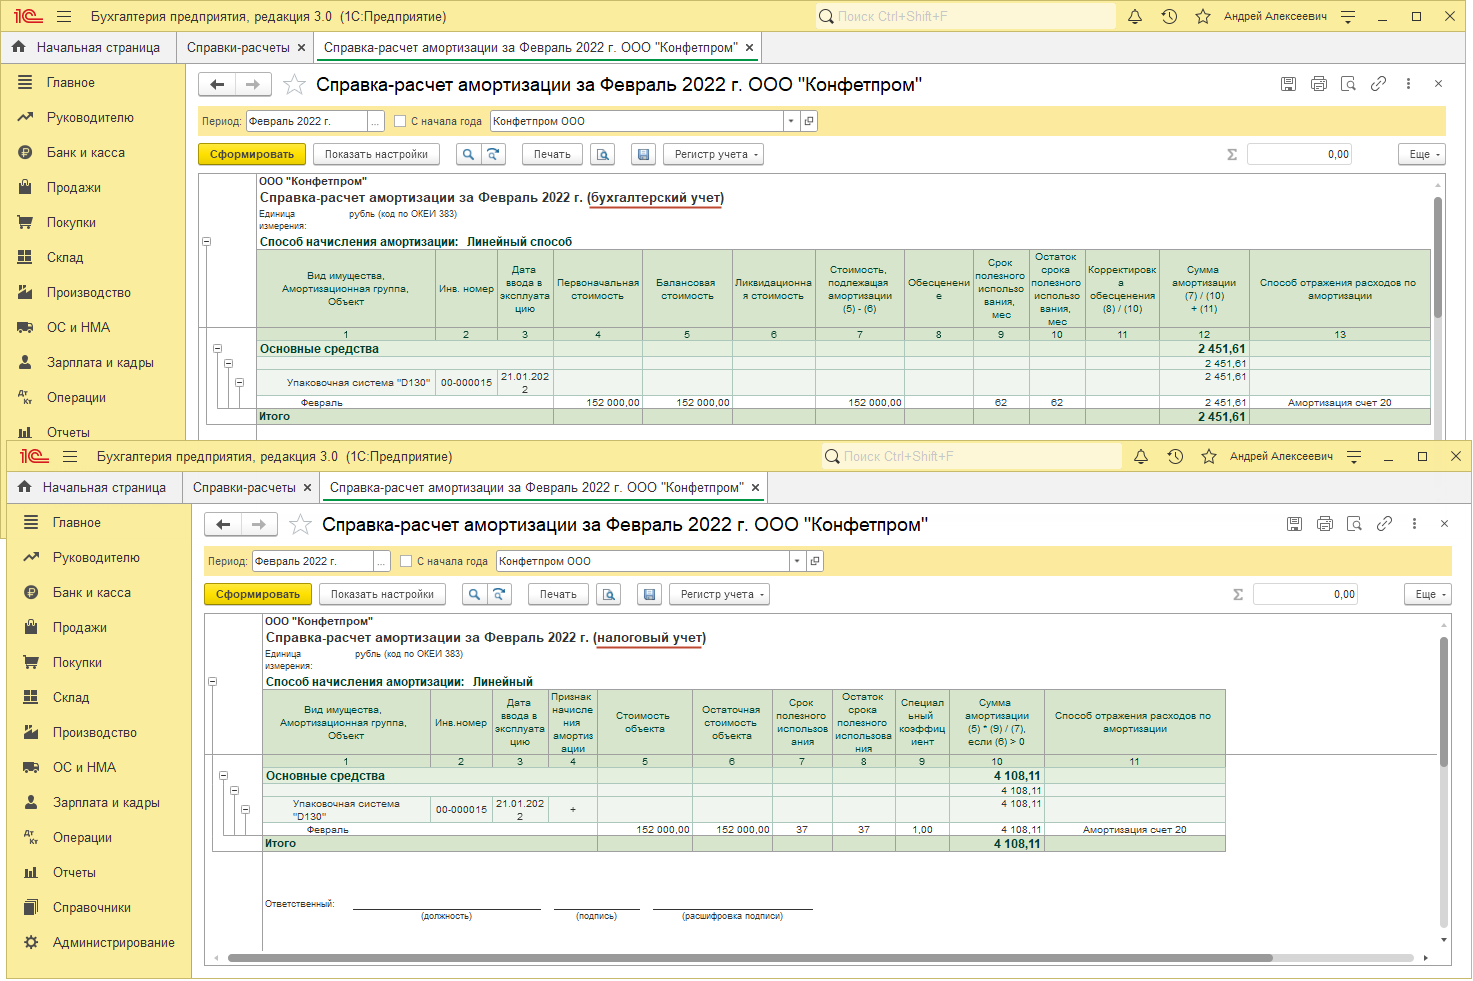
Task: Toggle 'С начала года' checkbox in upper window
Action: tap(400, 121)
